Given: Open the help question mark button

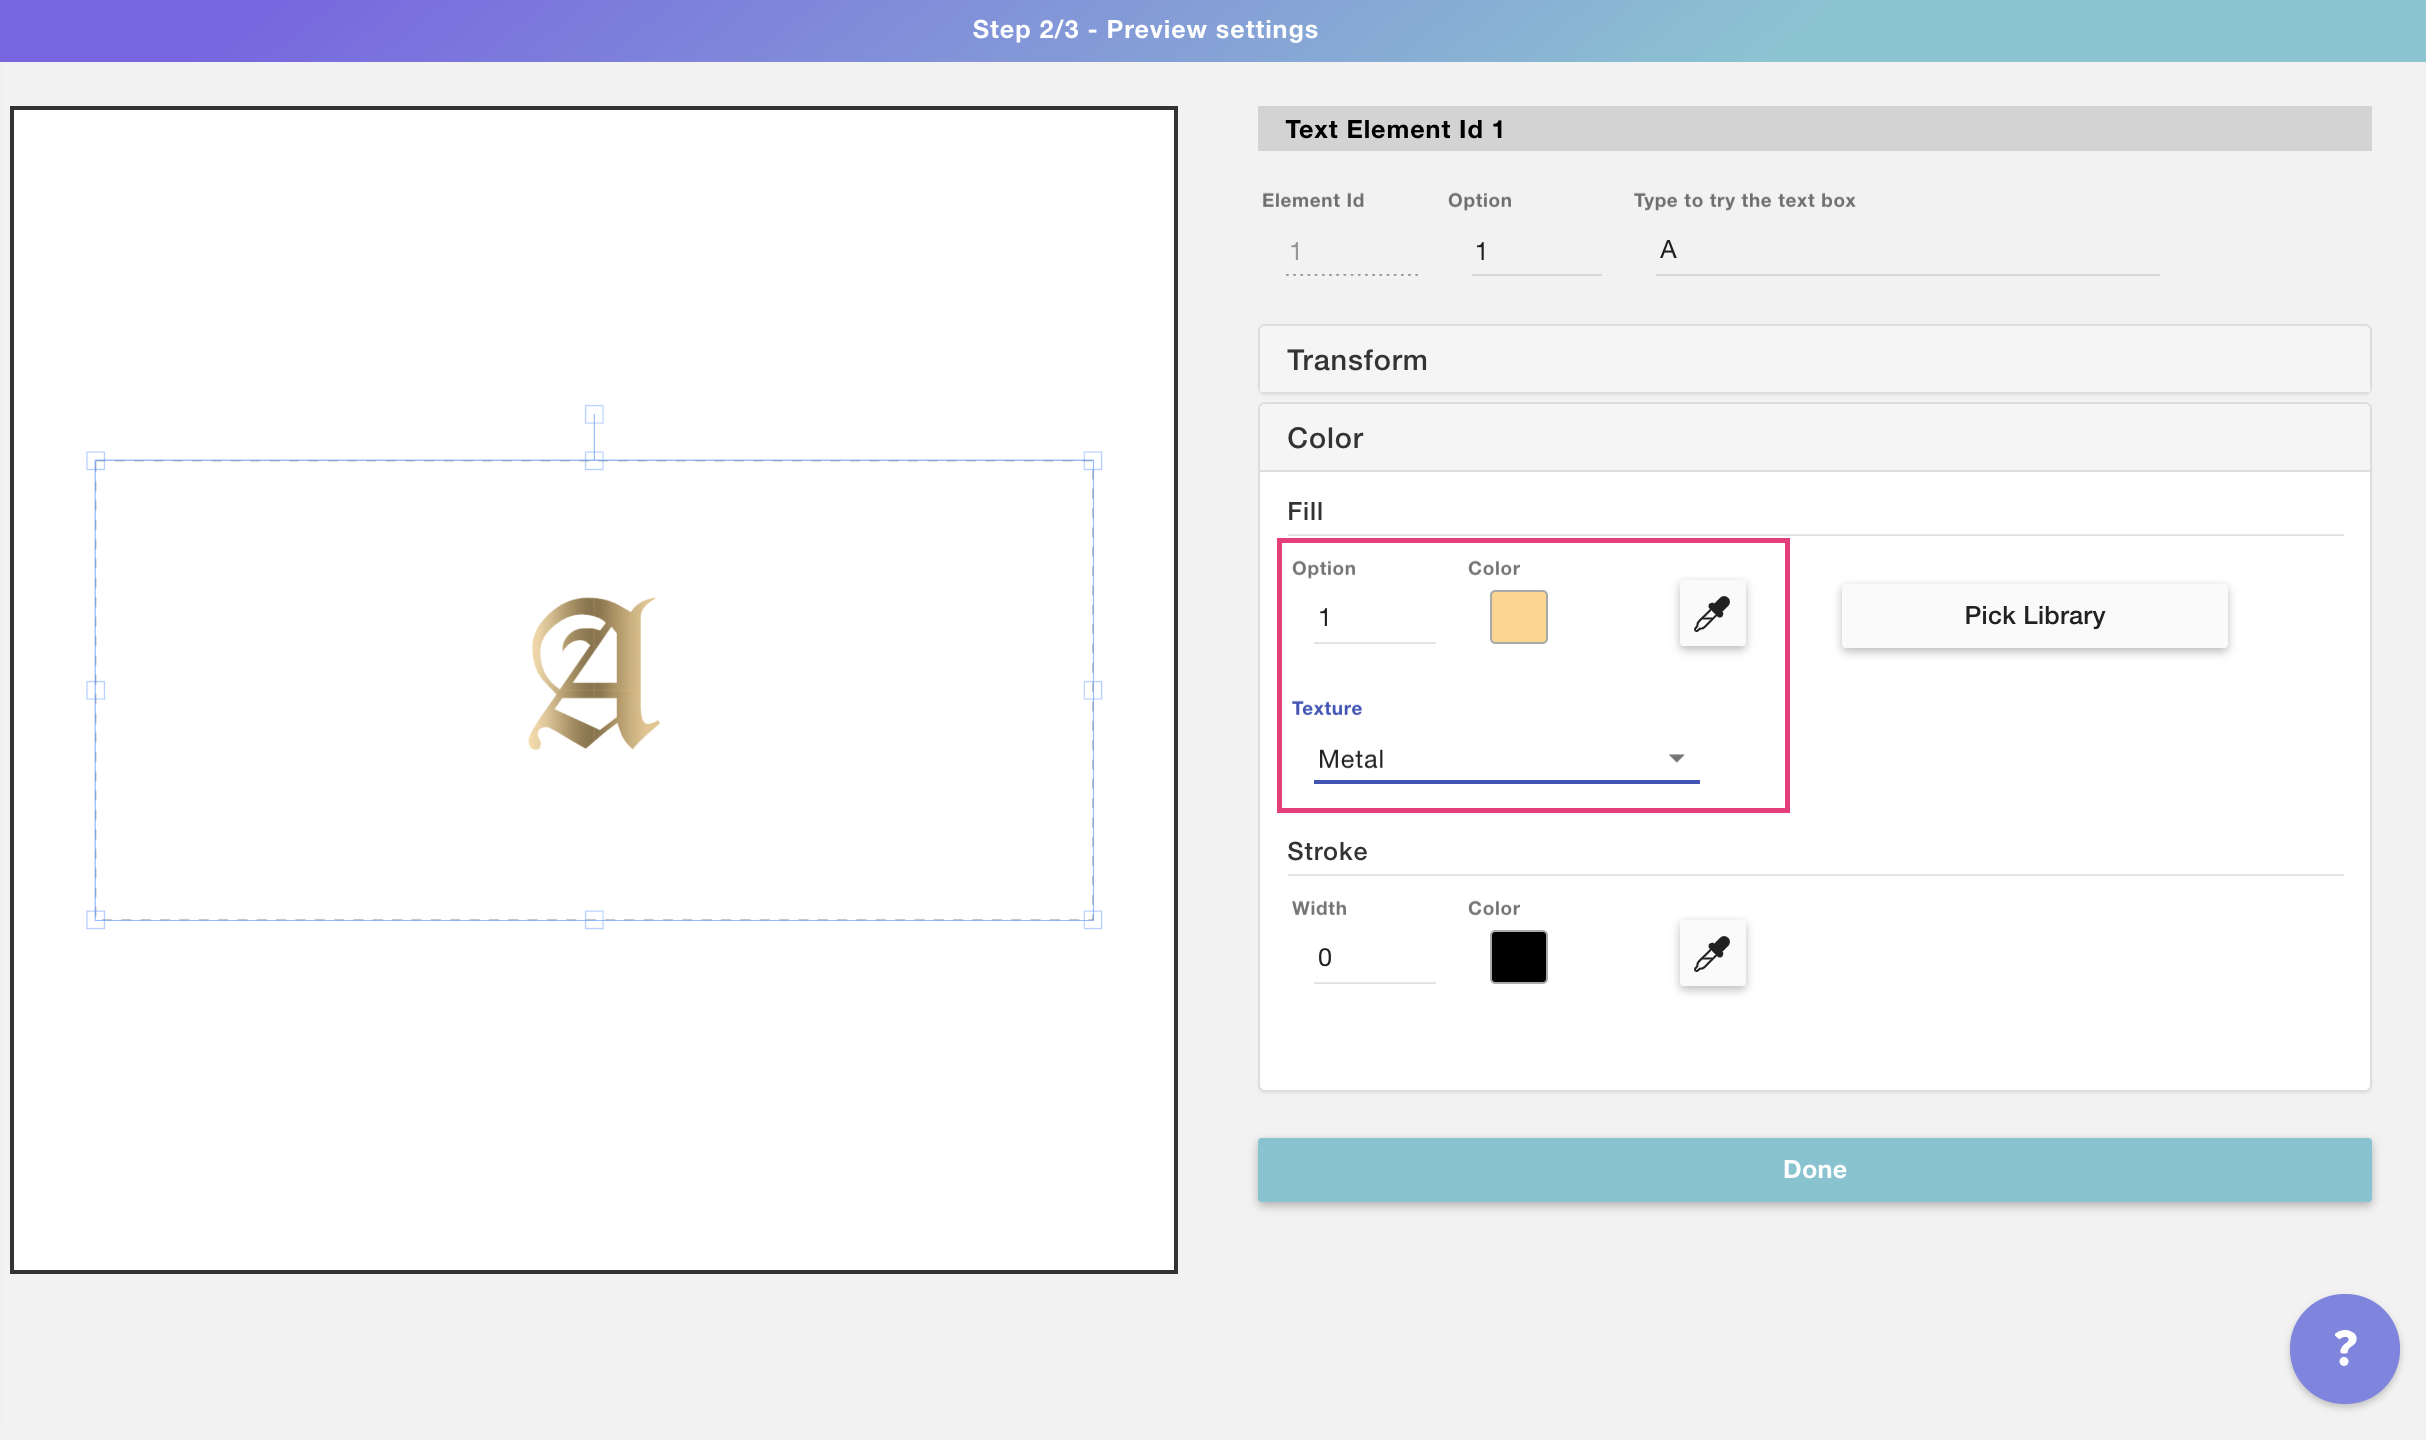Looking at the screenshot, I should pos(2344,1348).
